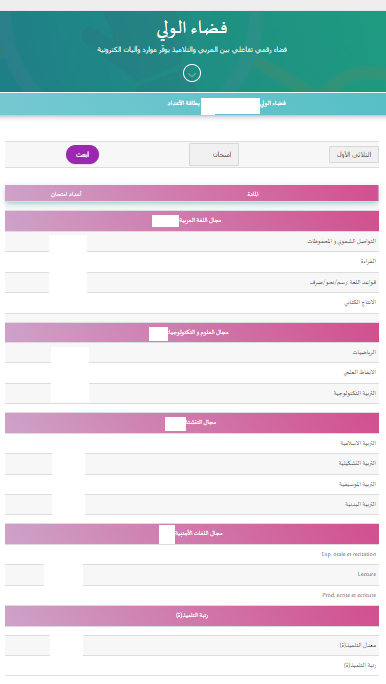Select the القراءة subject row
The width and height of the screenshot is (386, 684).
tap(192, 262)
